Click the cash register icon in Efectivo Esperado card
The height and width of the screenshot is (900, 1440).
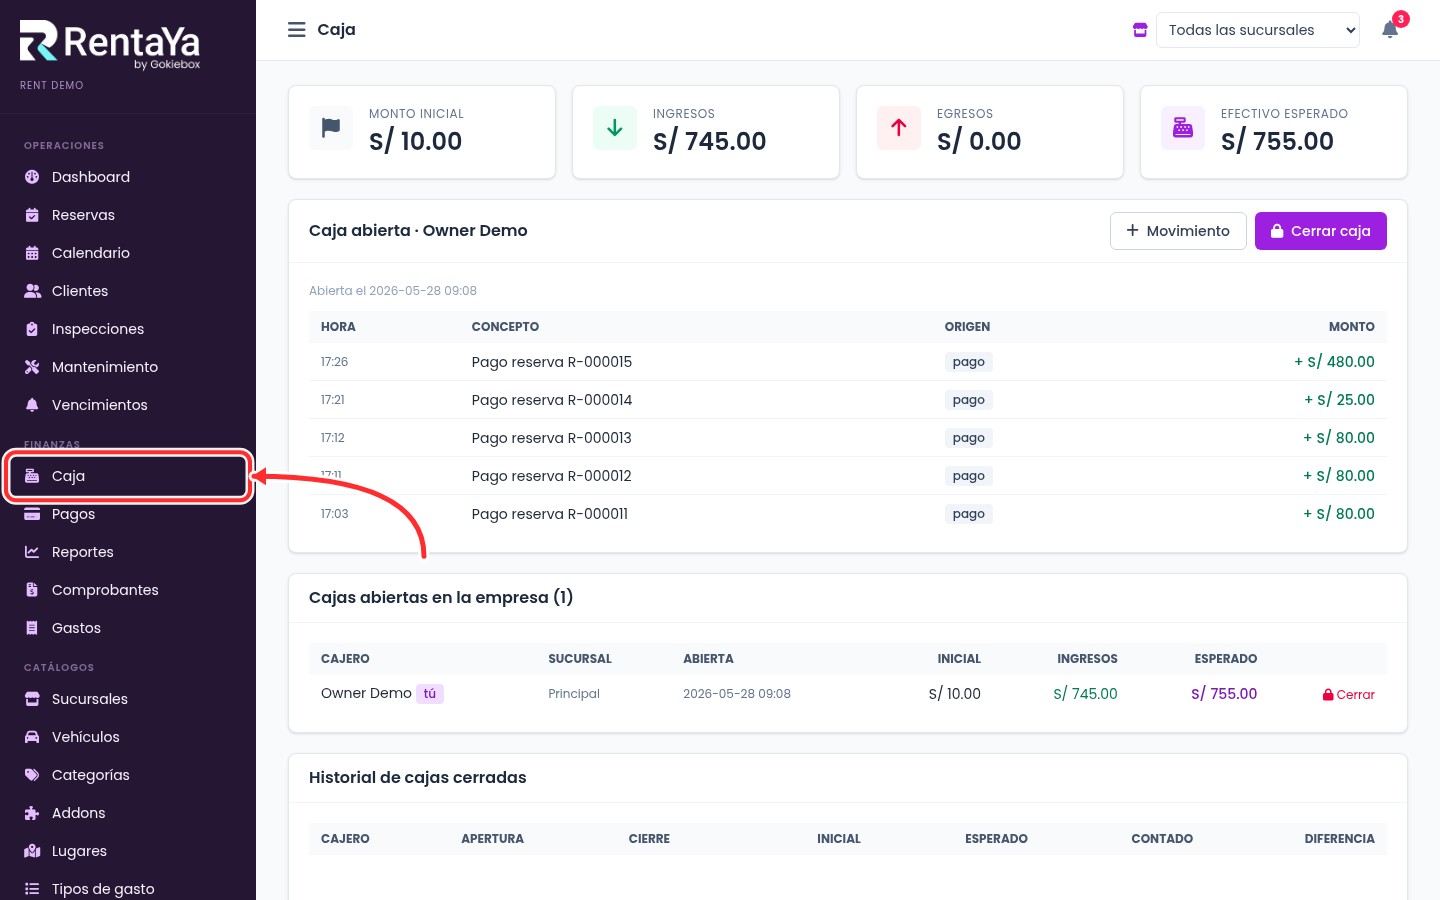[1183, 128]
